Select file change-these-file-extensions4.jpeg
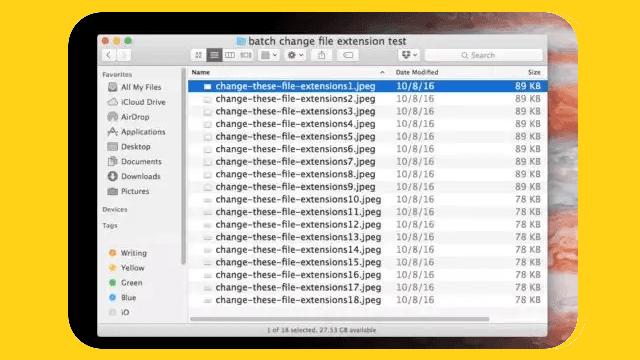This screenshot has height=360, width=640. (x=367, y=124)
